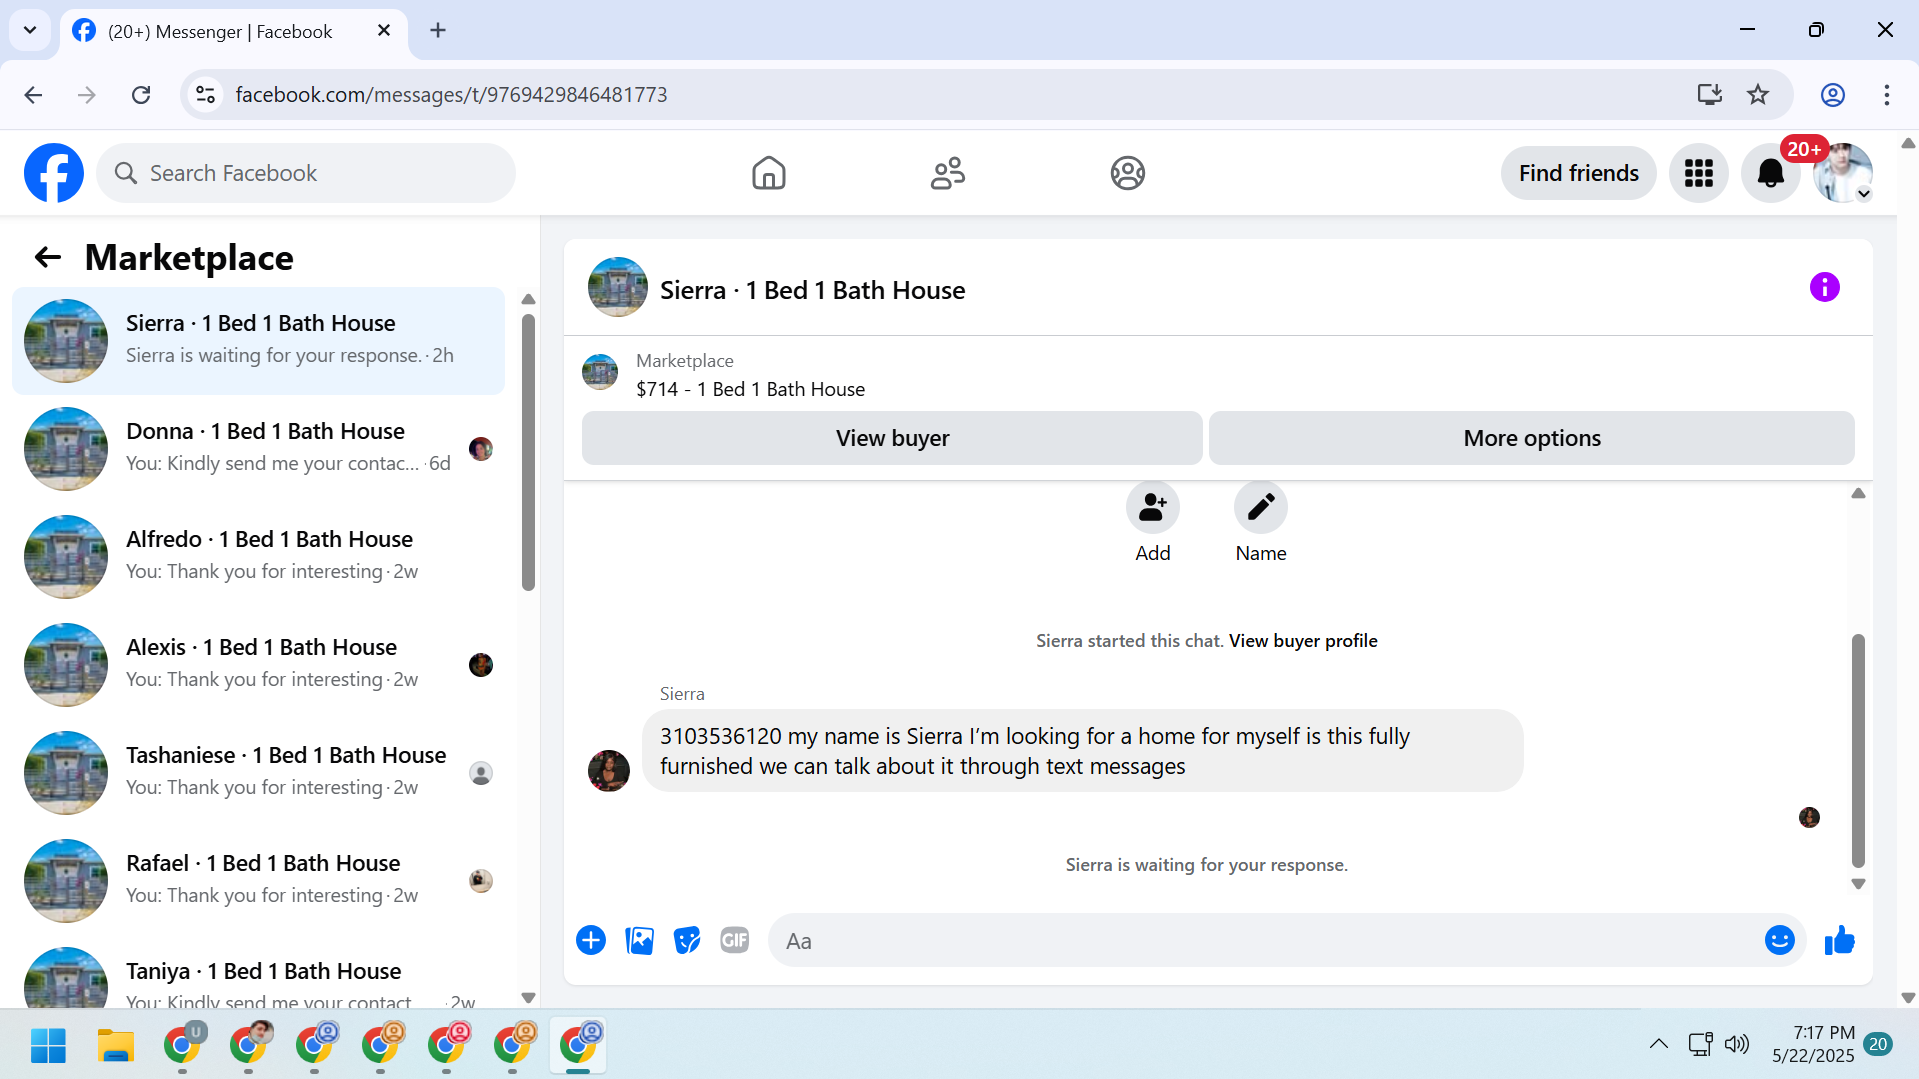1919x1079 pixels.
Task: Open the Taniya conversation
Action: [x=258, y=974]
